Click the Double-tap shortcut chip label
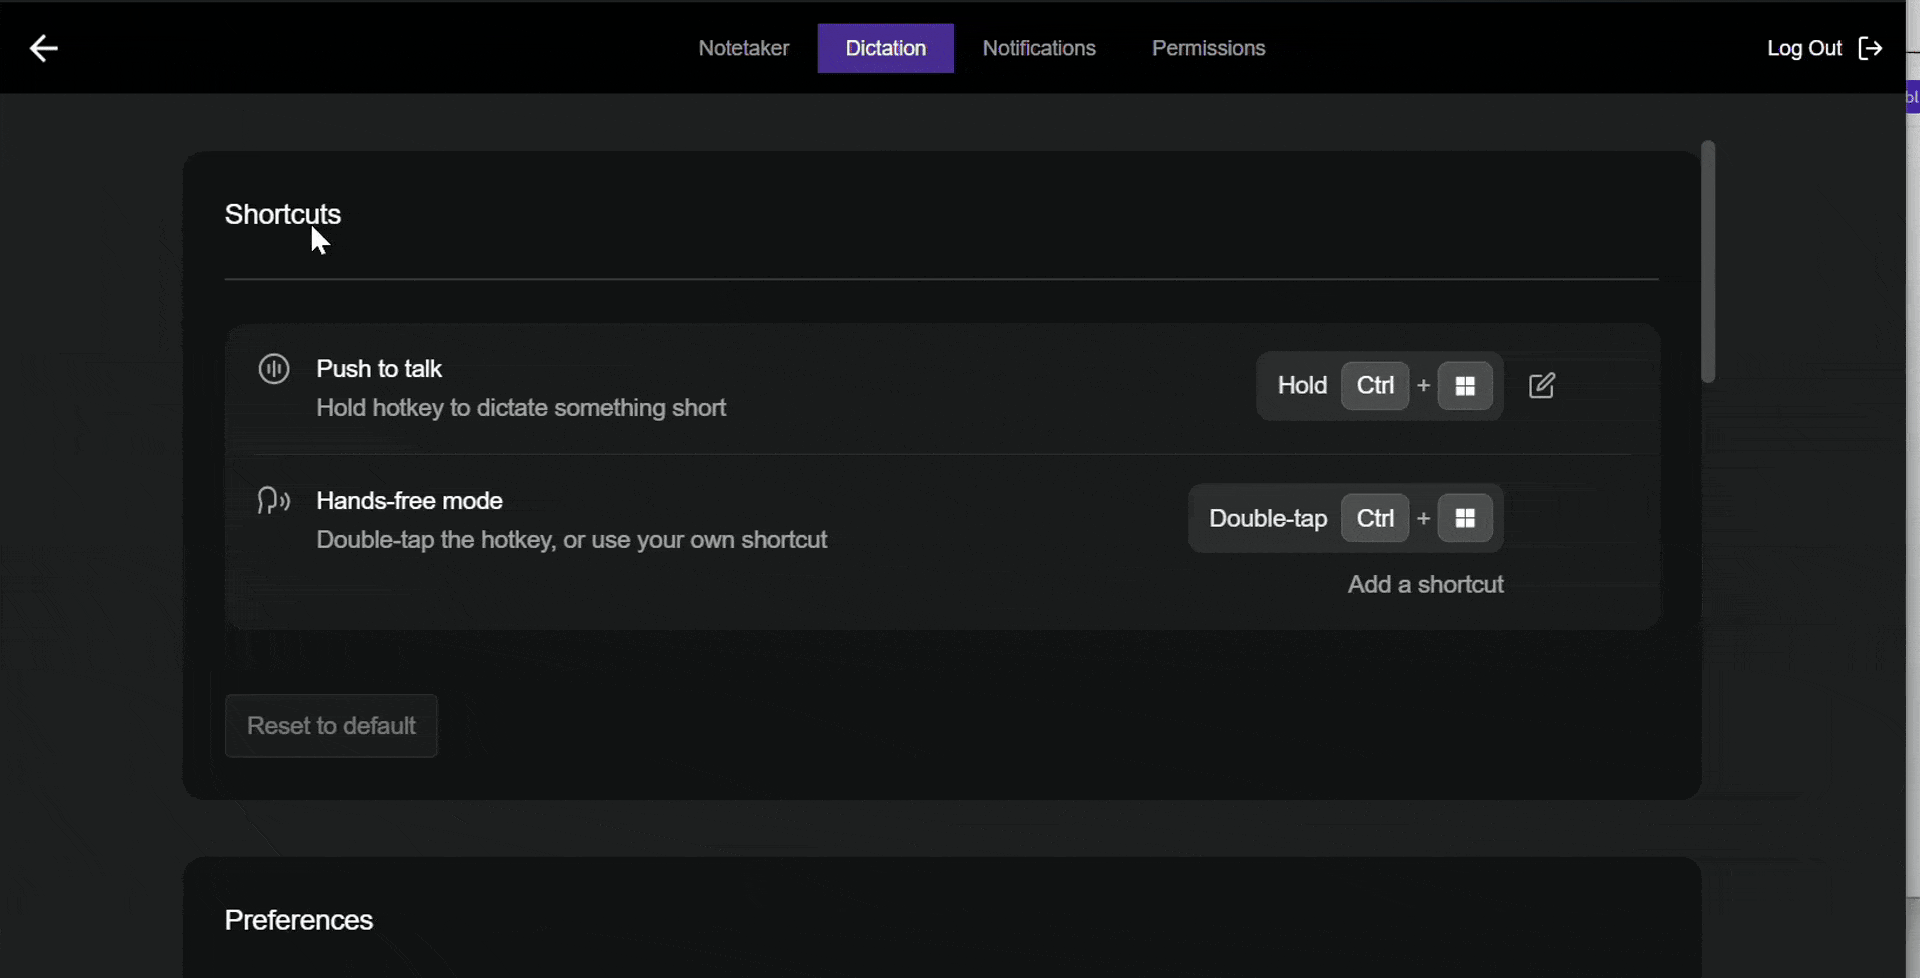Image resolution: width=1920 pixels, height=978 pixels. pyautogui.click(x=1268, y=518)
